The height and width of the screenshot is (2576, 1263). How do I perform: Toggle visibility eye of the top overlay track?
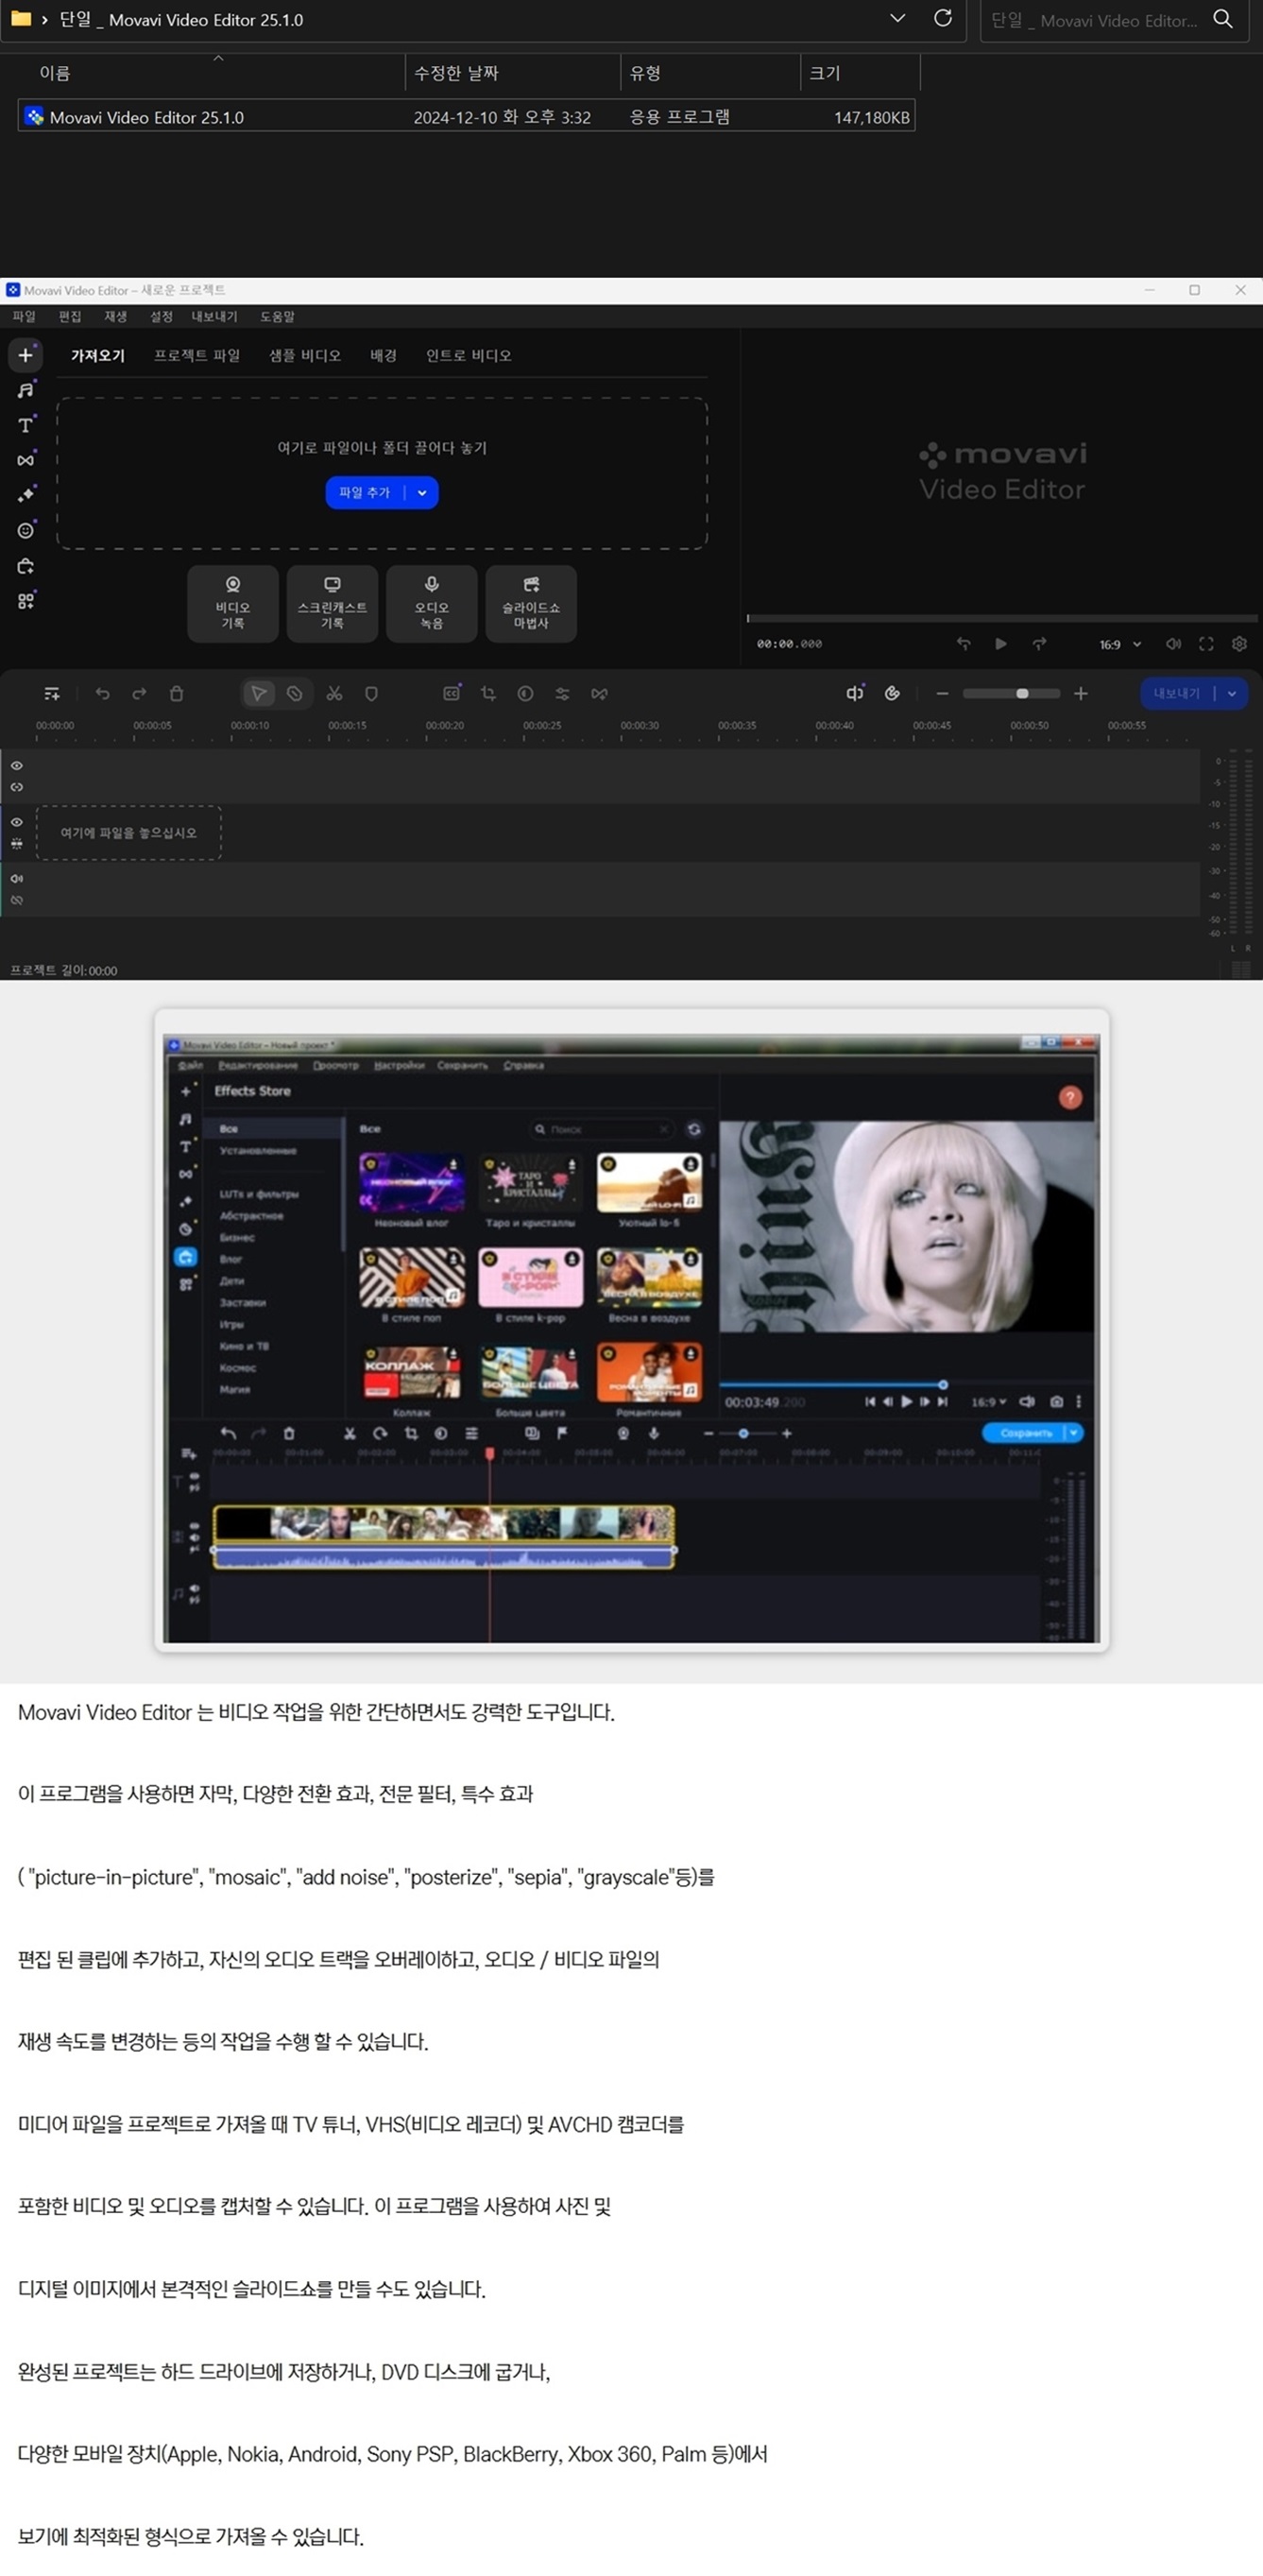(x=16, y=765)
